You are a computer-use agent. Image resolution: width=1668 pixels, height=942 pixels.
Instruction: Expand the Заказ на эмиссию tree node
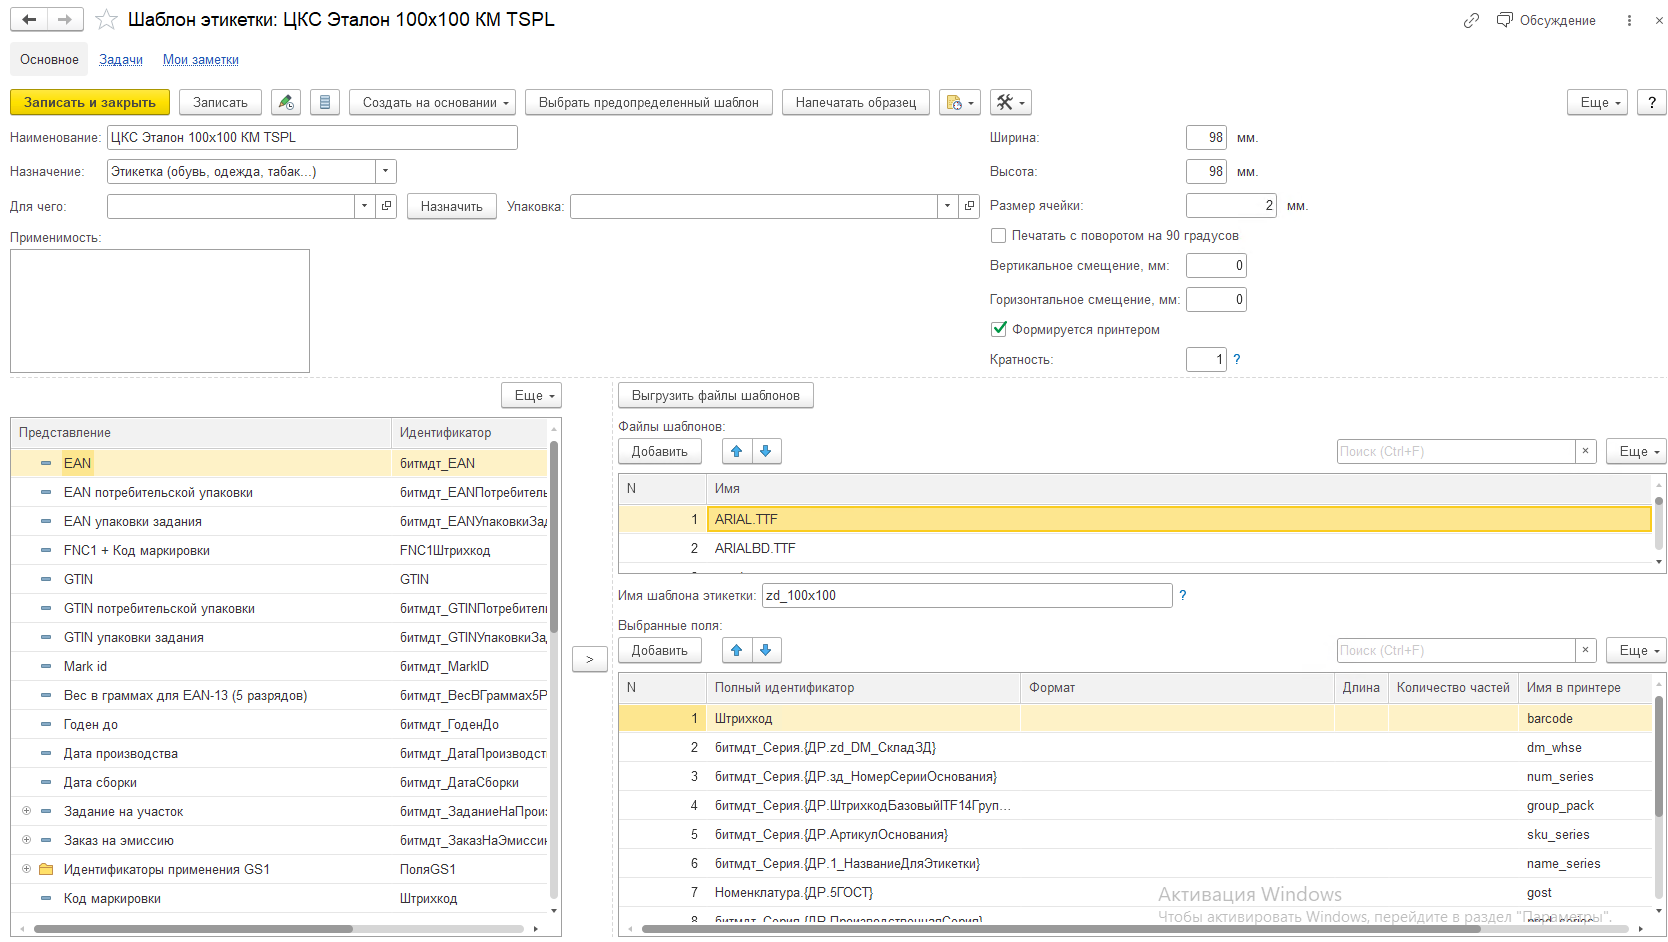pos(26,840)
